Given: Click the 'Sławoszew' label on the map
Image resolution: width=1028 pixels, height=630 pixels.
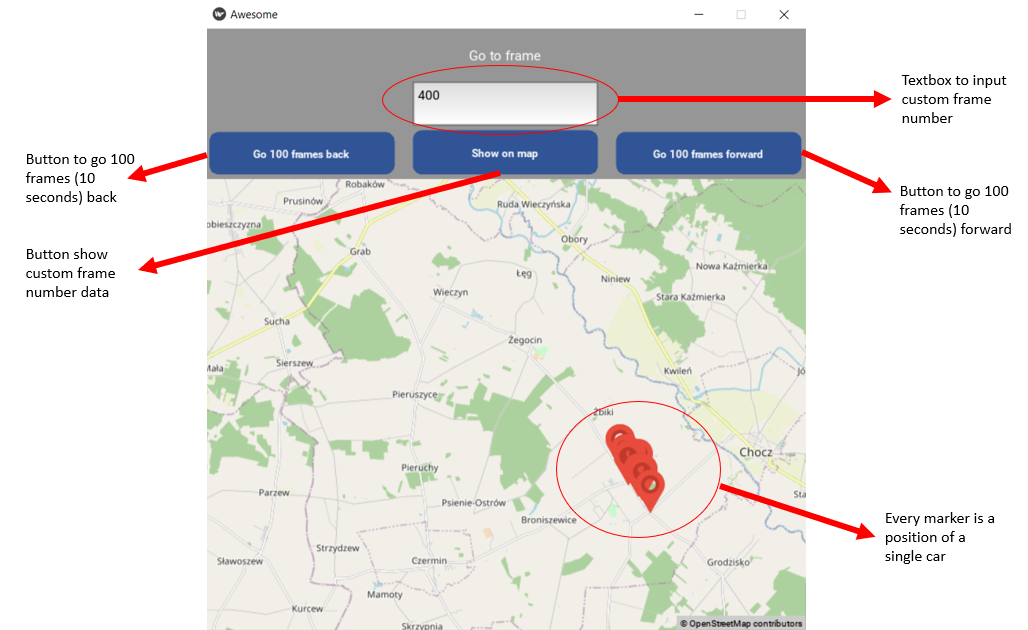Looking at the screenshot, I should [240, 561].
